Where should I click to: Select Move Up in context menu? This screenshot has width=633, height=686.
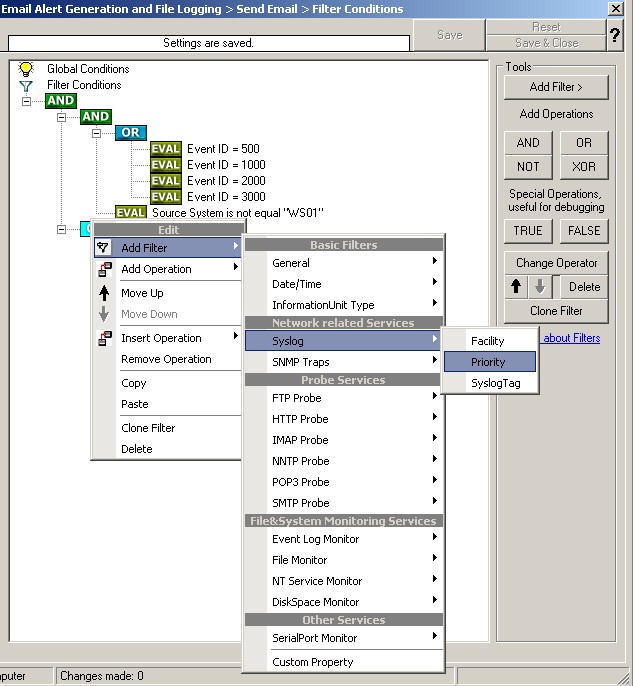point(168,293)
